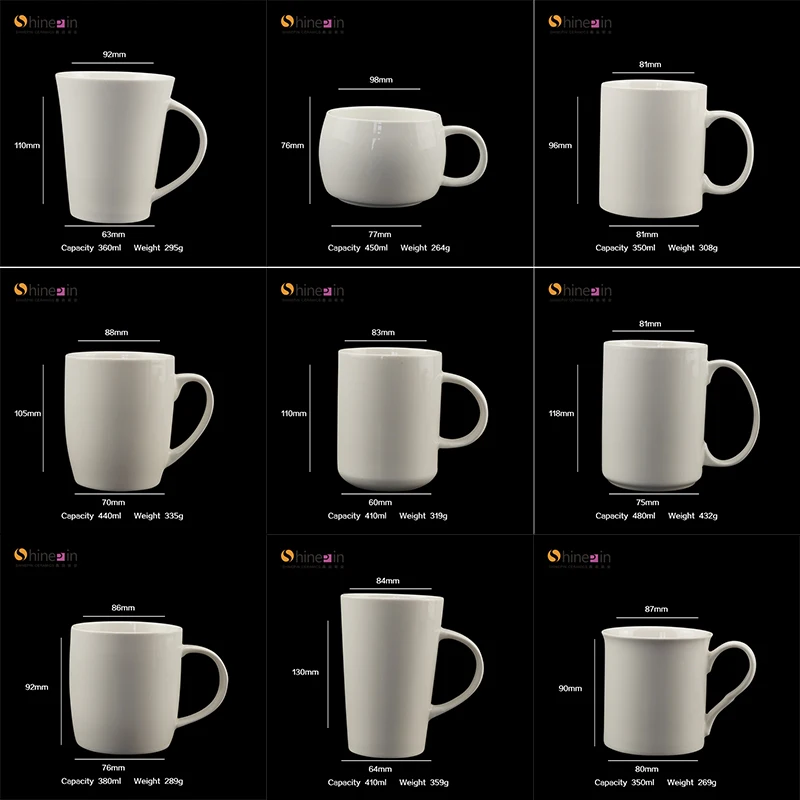Click the Shinepin logo above the 480ml mug

click(x=580, y=291)
